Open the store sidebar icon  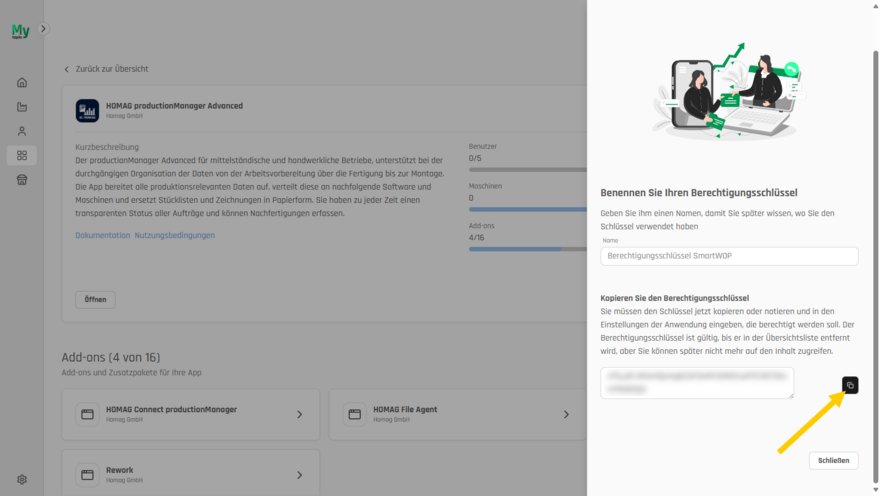click(22, 180)
